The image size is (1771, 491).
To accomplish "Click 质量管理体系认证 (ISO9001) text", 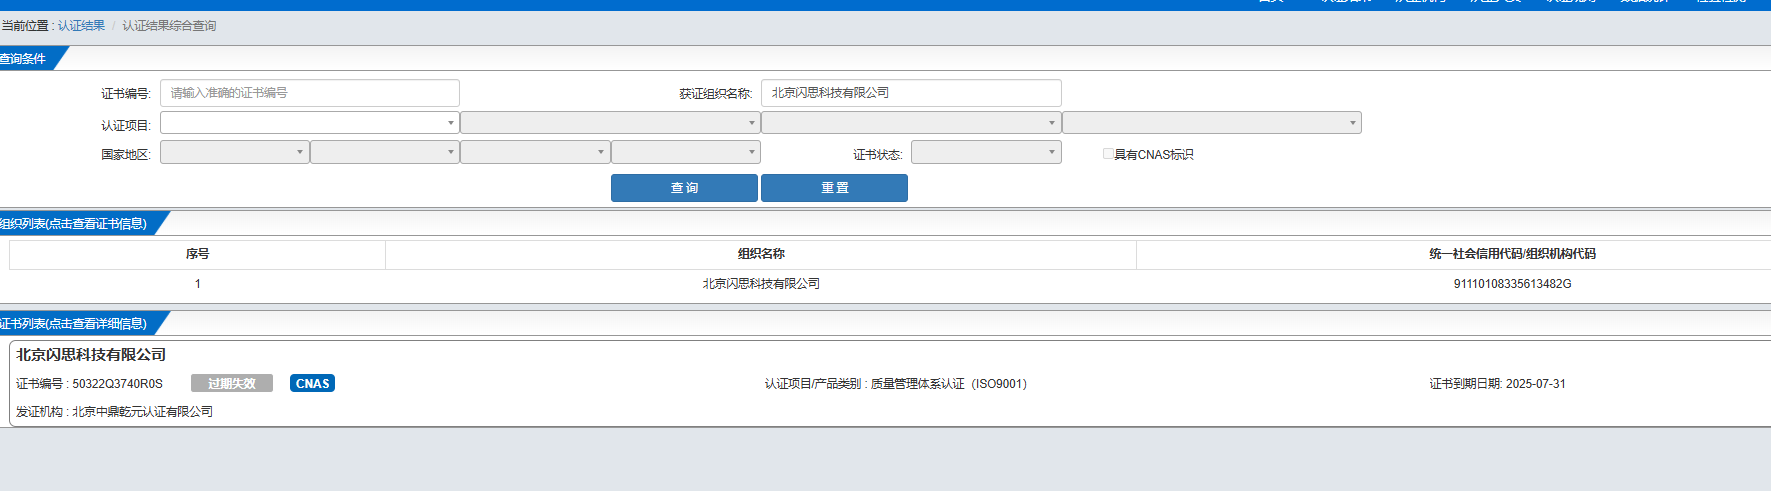I will point(948,384).
